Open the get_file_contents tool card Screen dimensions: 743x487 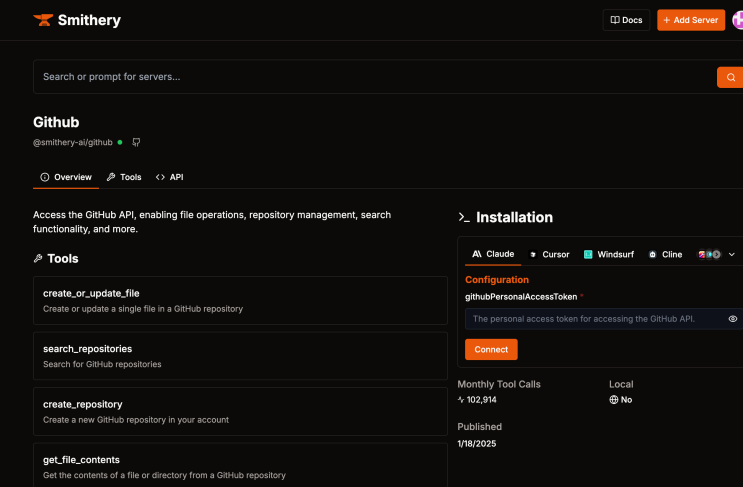click(240, 466)
